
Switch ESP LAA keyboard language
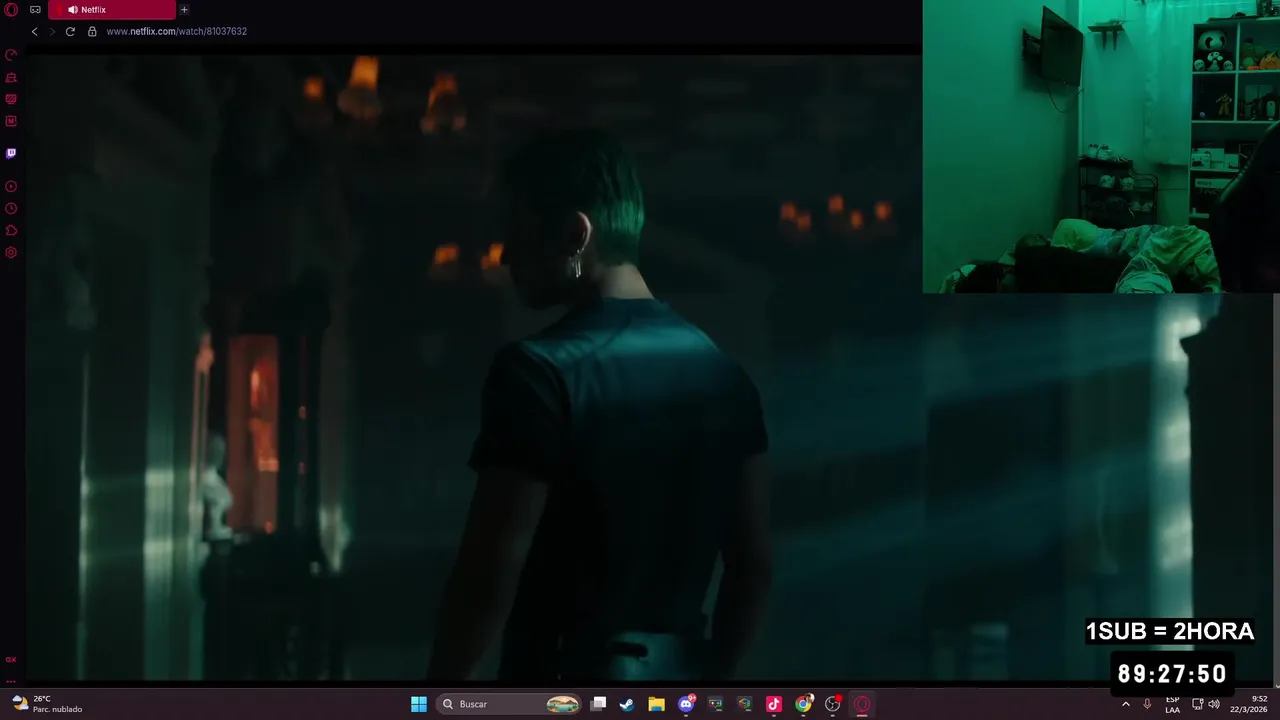click(1172, 704)
